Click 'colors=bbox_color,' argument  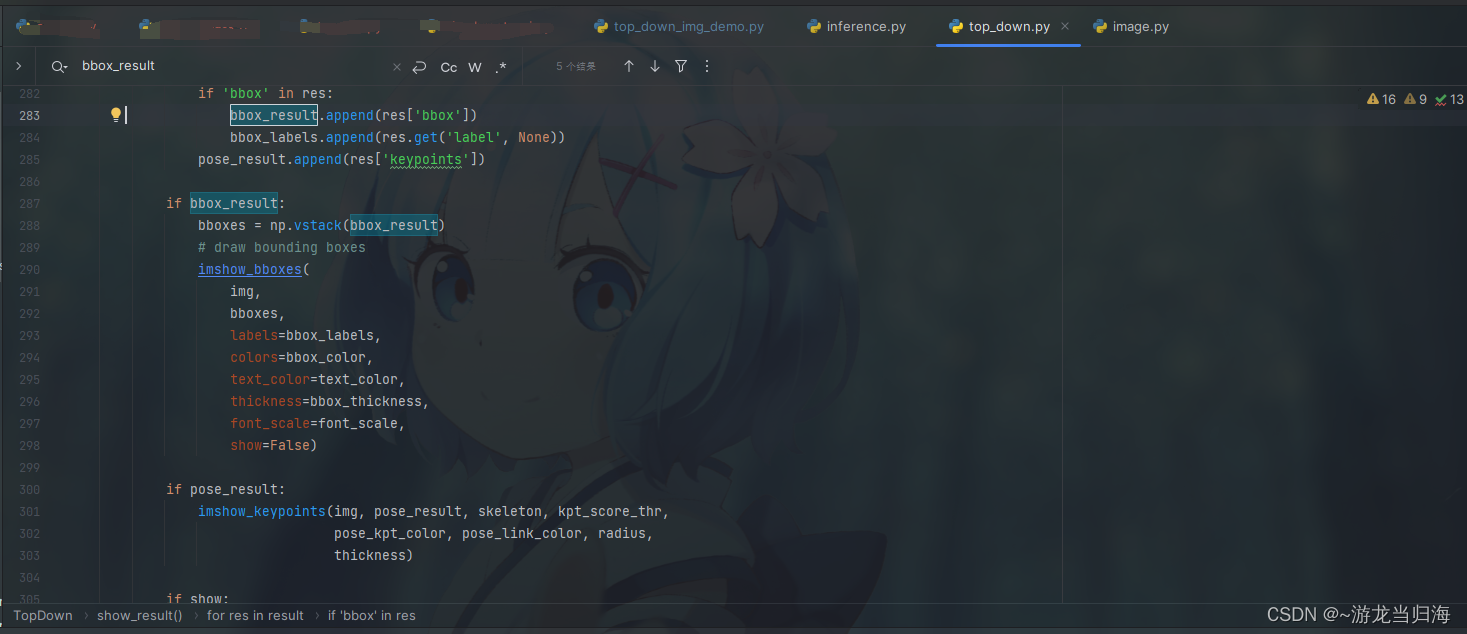pos(302,357)
